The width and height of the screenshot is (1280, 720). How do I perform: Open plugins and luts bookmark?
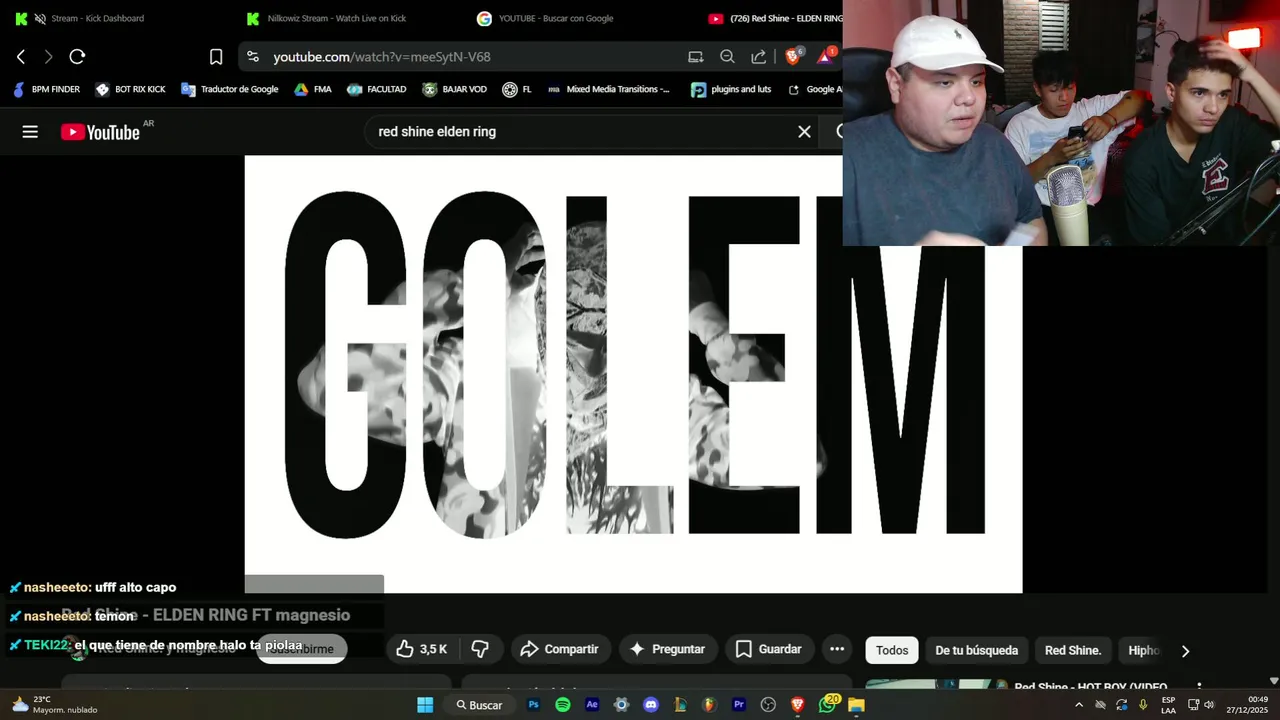731,89
